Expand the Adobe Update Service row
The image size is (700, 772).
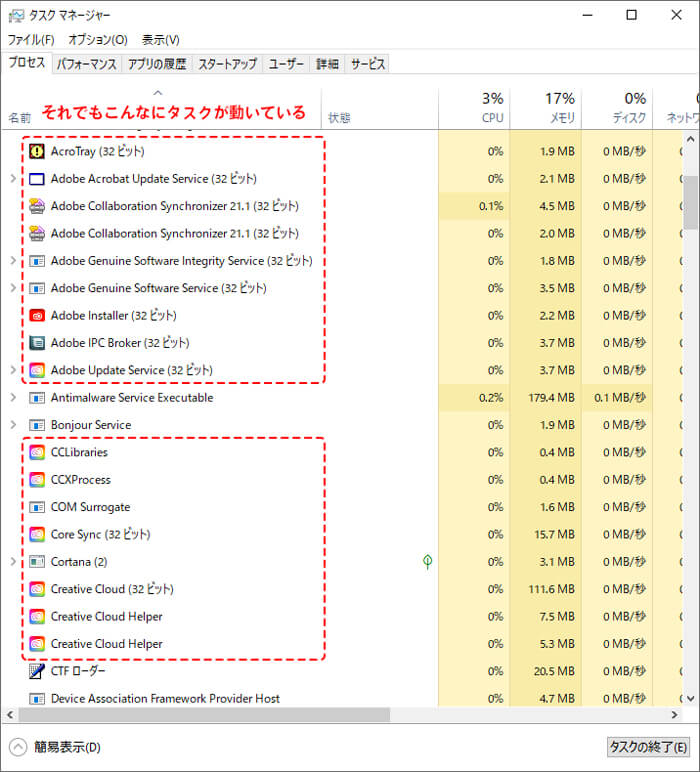tap(13, 370)
